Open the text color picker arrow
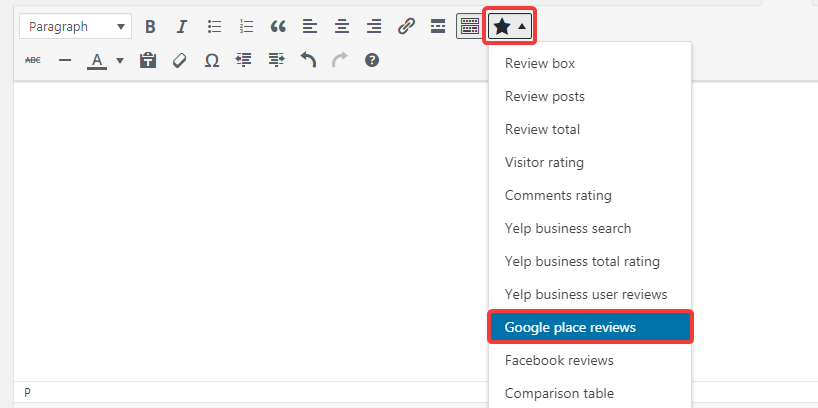 pyautogui.click(x=120, y=61)
